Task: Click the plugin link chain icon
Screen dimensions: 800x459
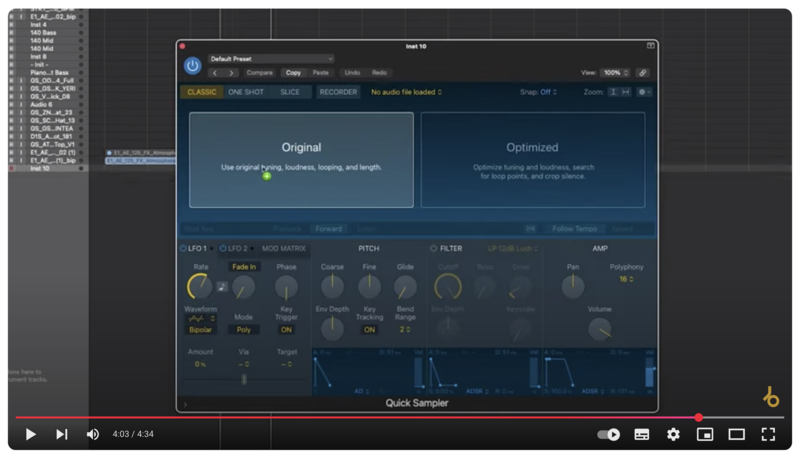Action: pos(643,73)
